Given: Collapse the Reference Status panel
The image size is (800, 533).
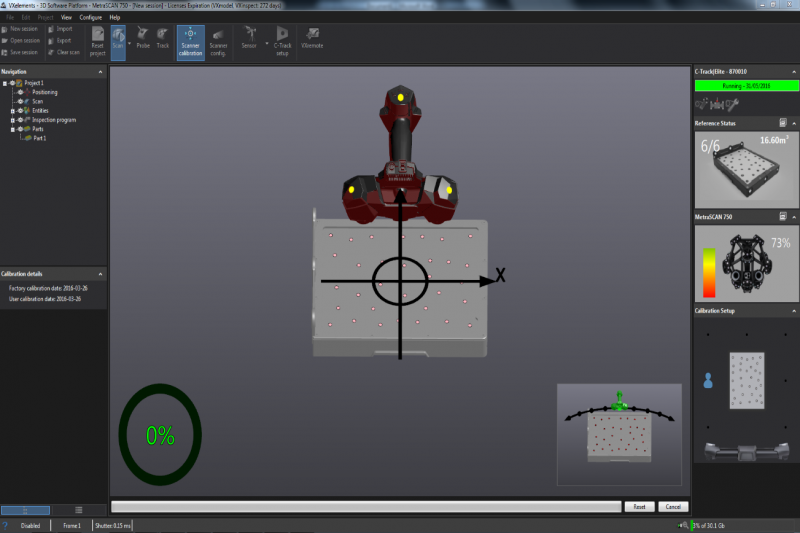Looking at the screenshot, I should click(x=793, y=123).
